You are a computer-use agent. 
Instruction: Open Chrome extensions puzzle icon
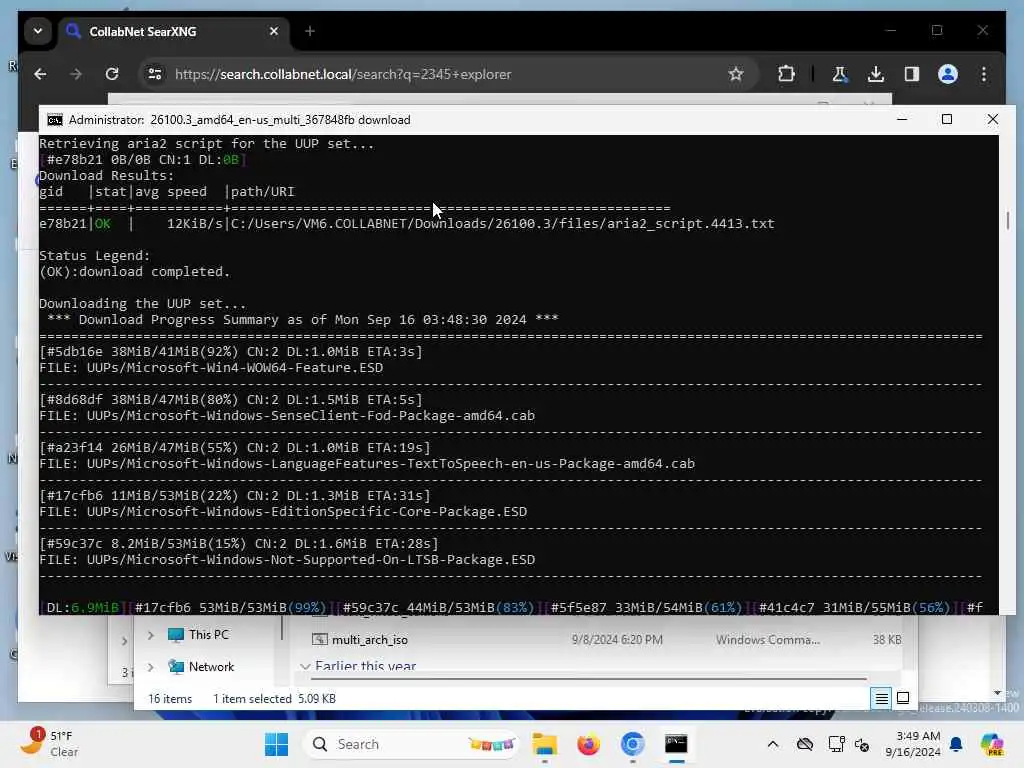pos(786,74)
